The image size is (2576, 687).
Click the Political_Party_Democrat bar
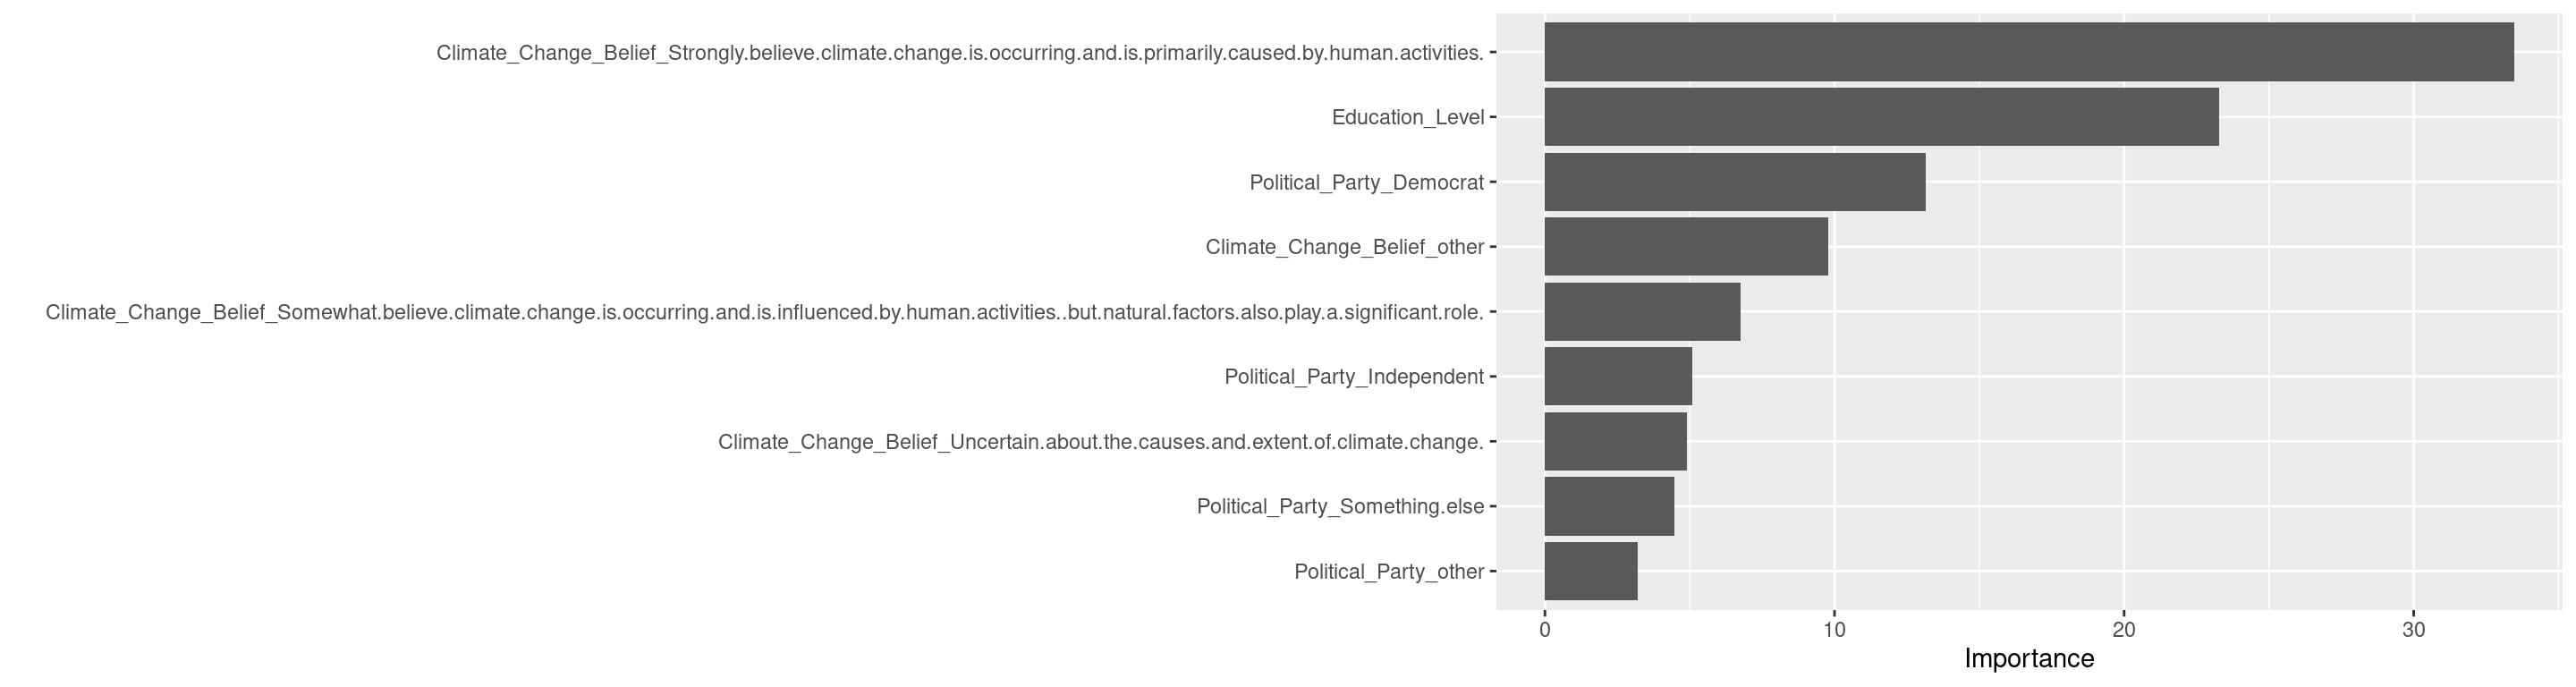1734,182
